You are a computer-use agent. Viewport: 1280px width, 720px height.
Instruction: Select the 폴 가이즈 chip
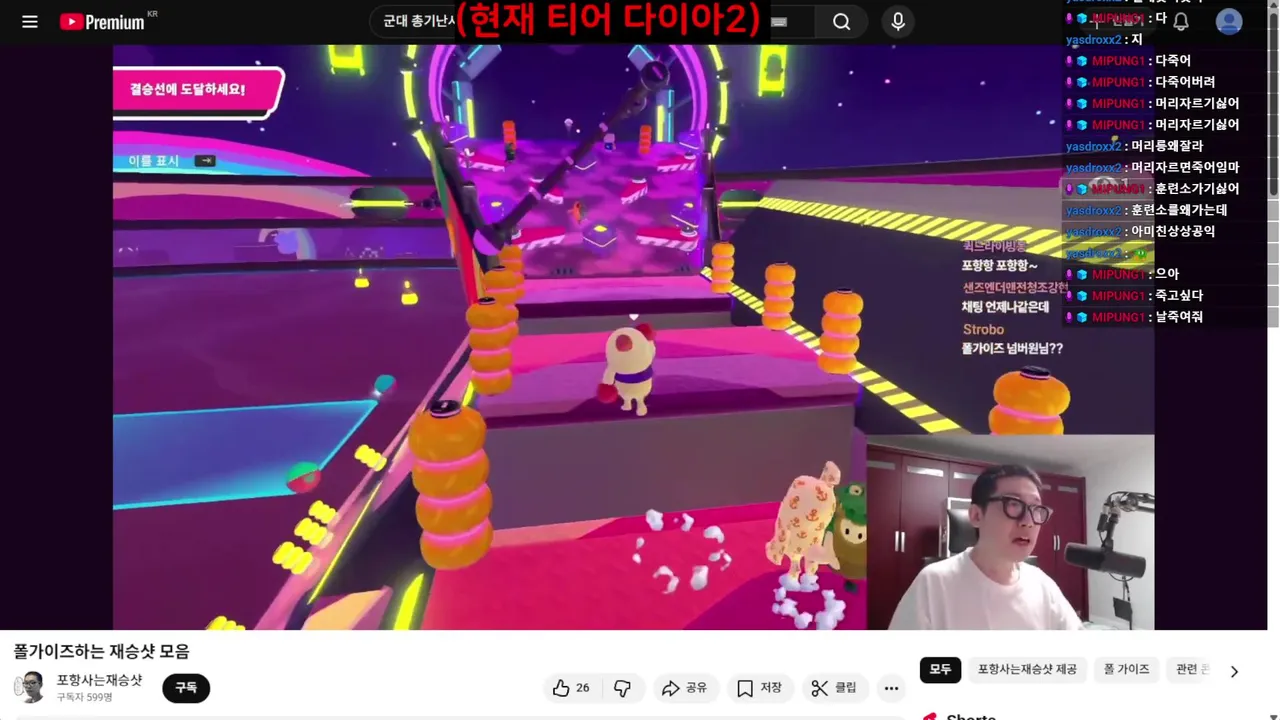(x=1127, y=669)
